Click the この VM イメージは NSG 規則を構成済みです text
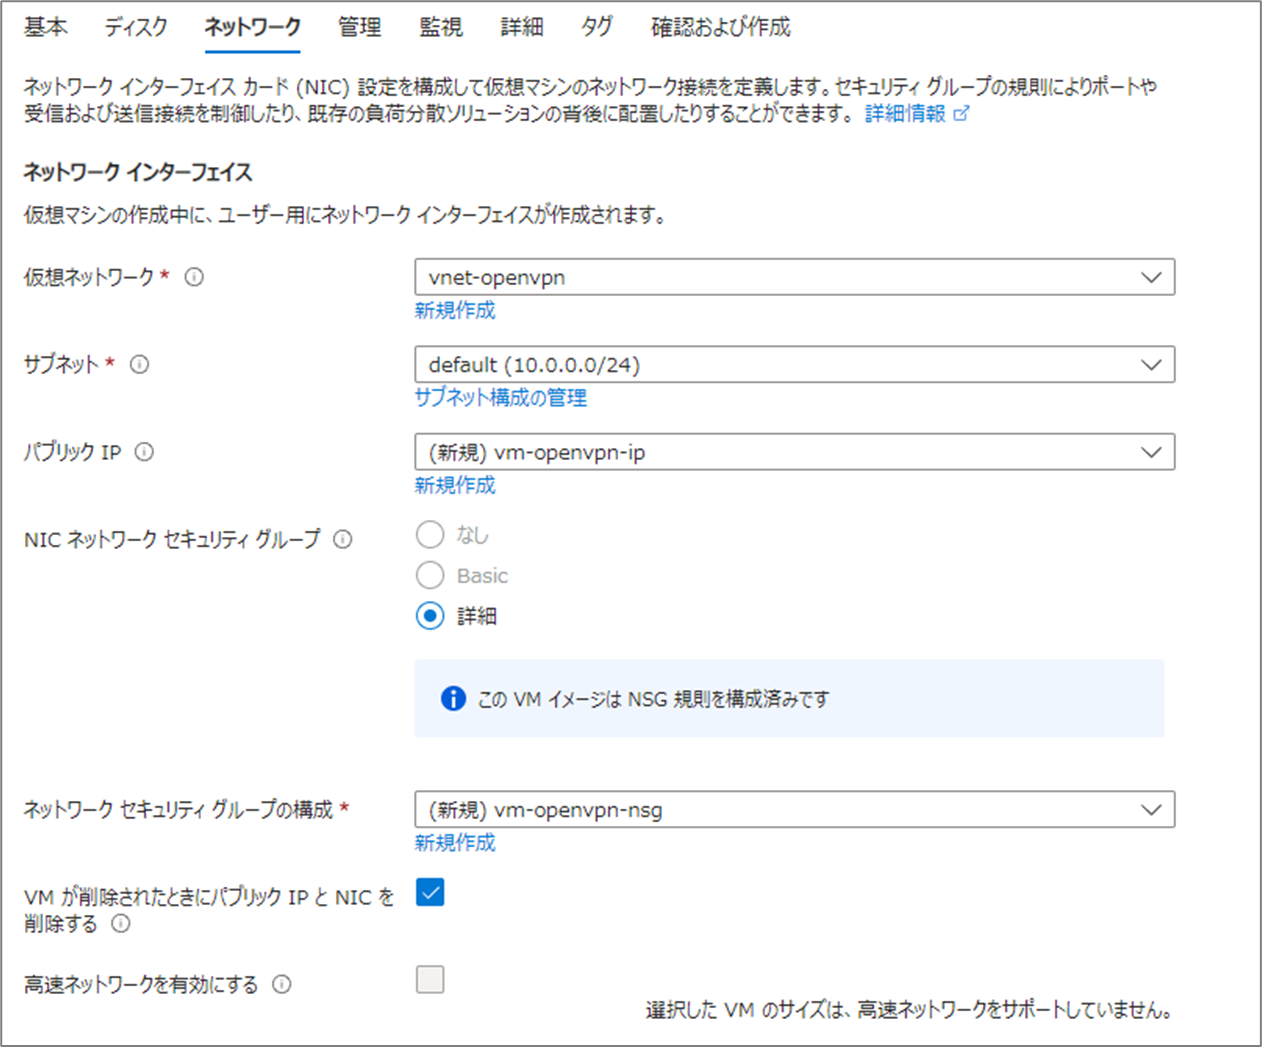 pyautogui.click(x=653, y=699)
